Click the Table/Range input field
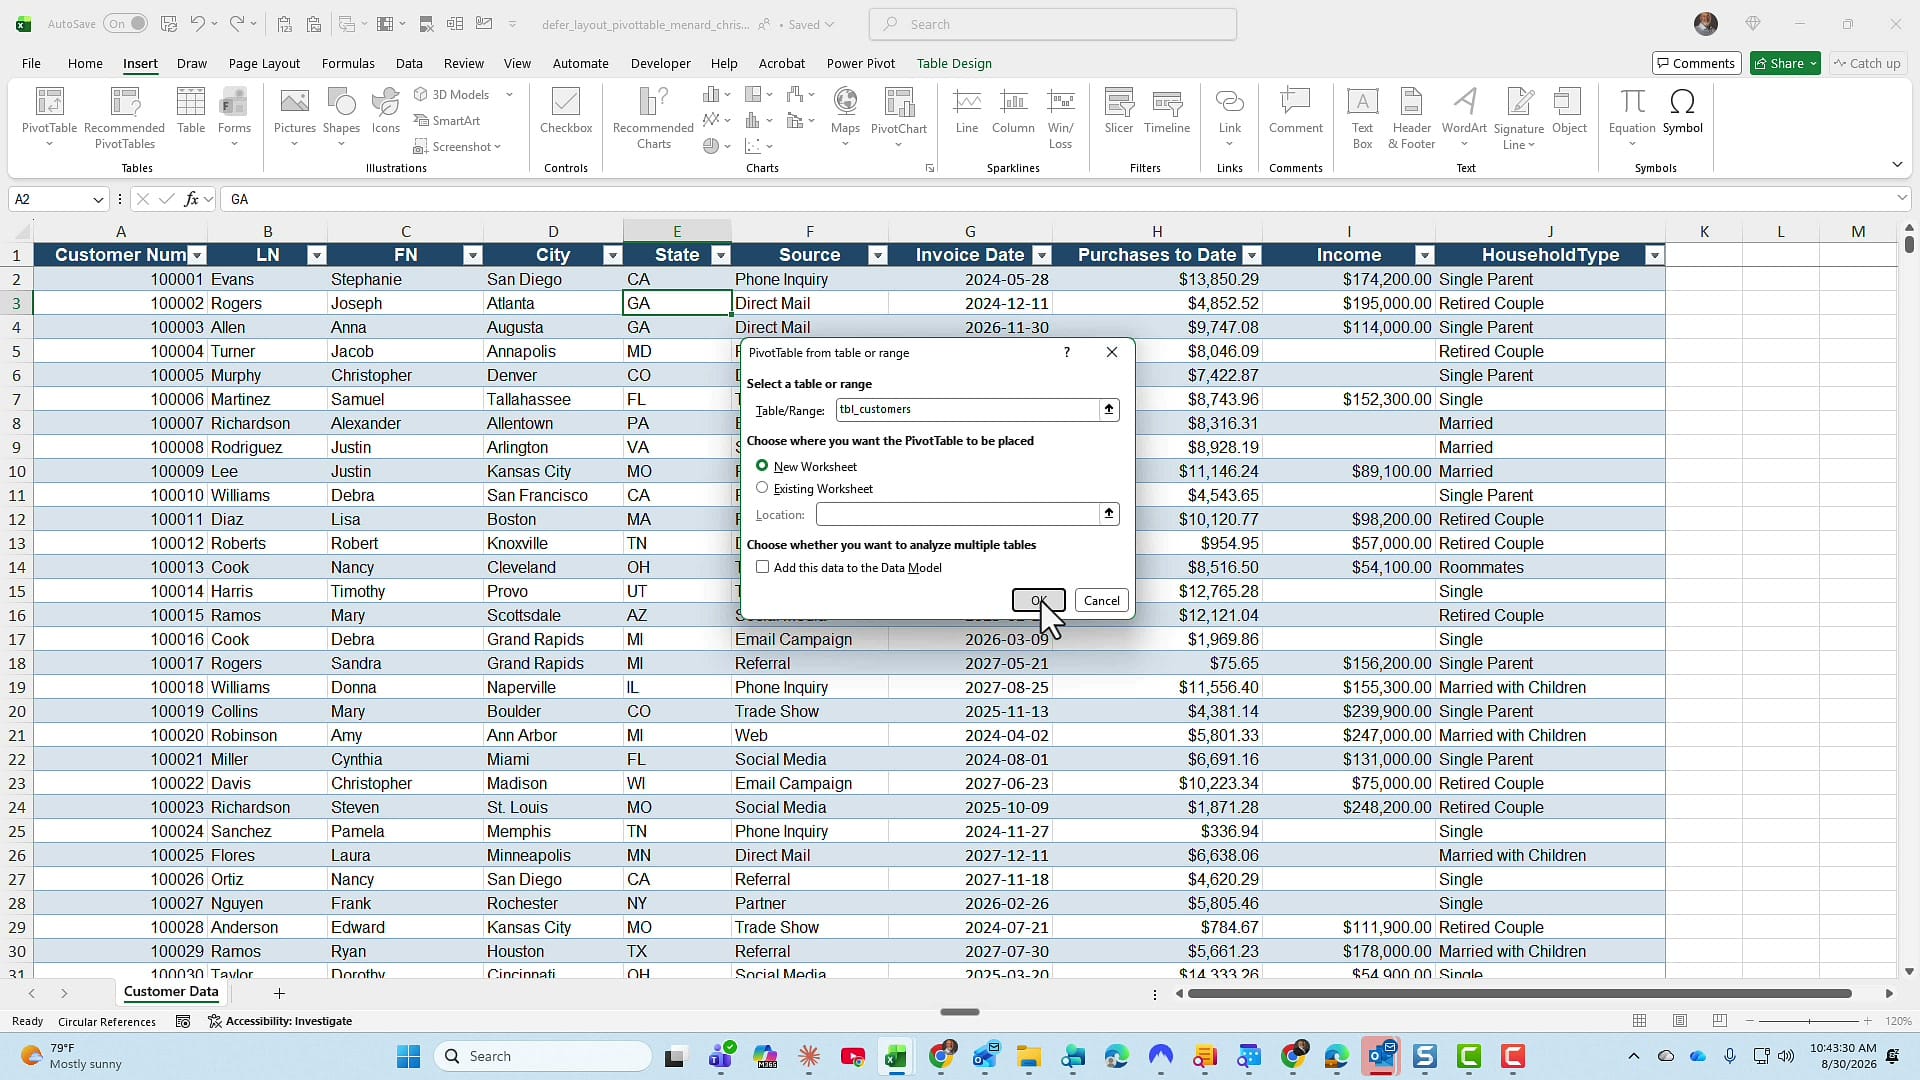Image resolution: width=1920 pixels, height=1080 pixels. point(967,409)
